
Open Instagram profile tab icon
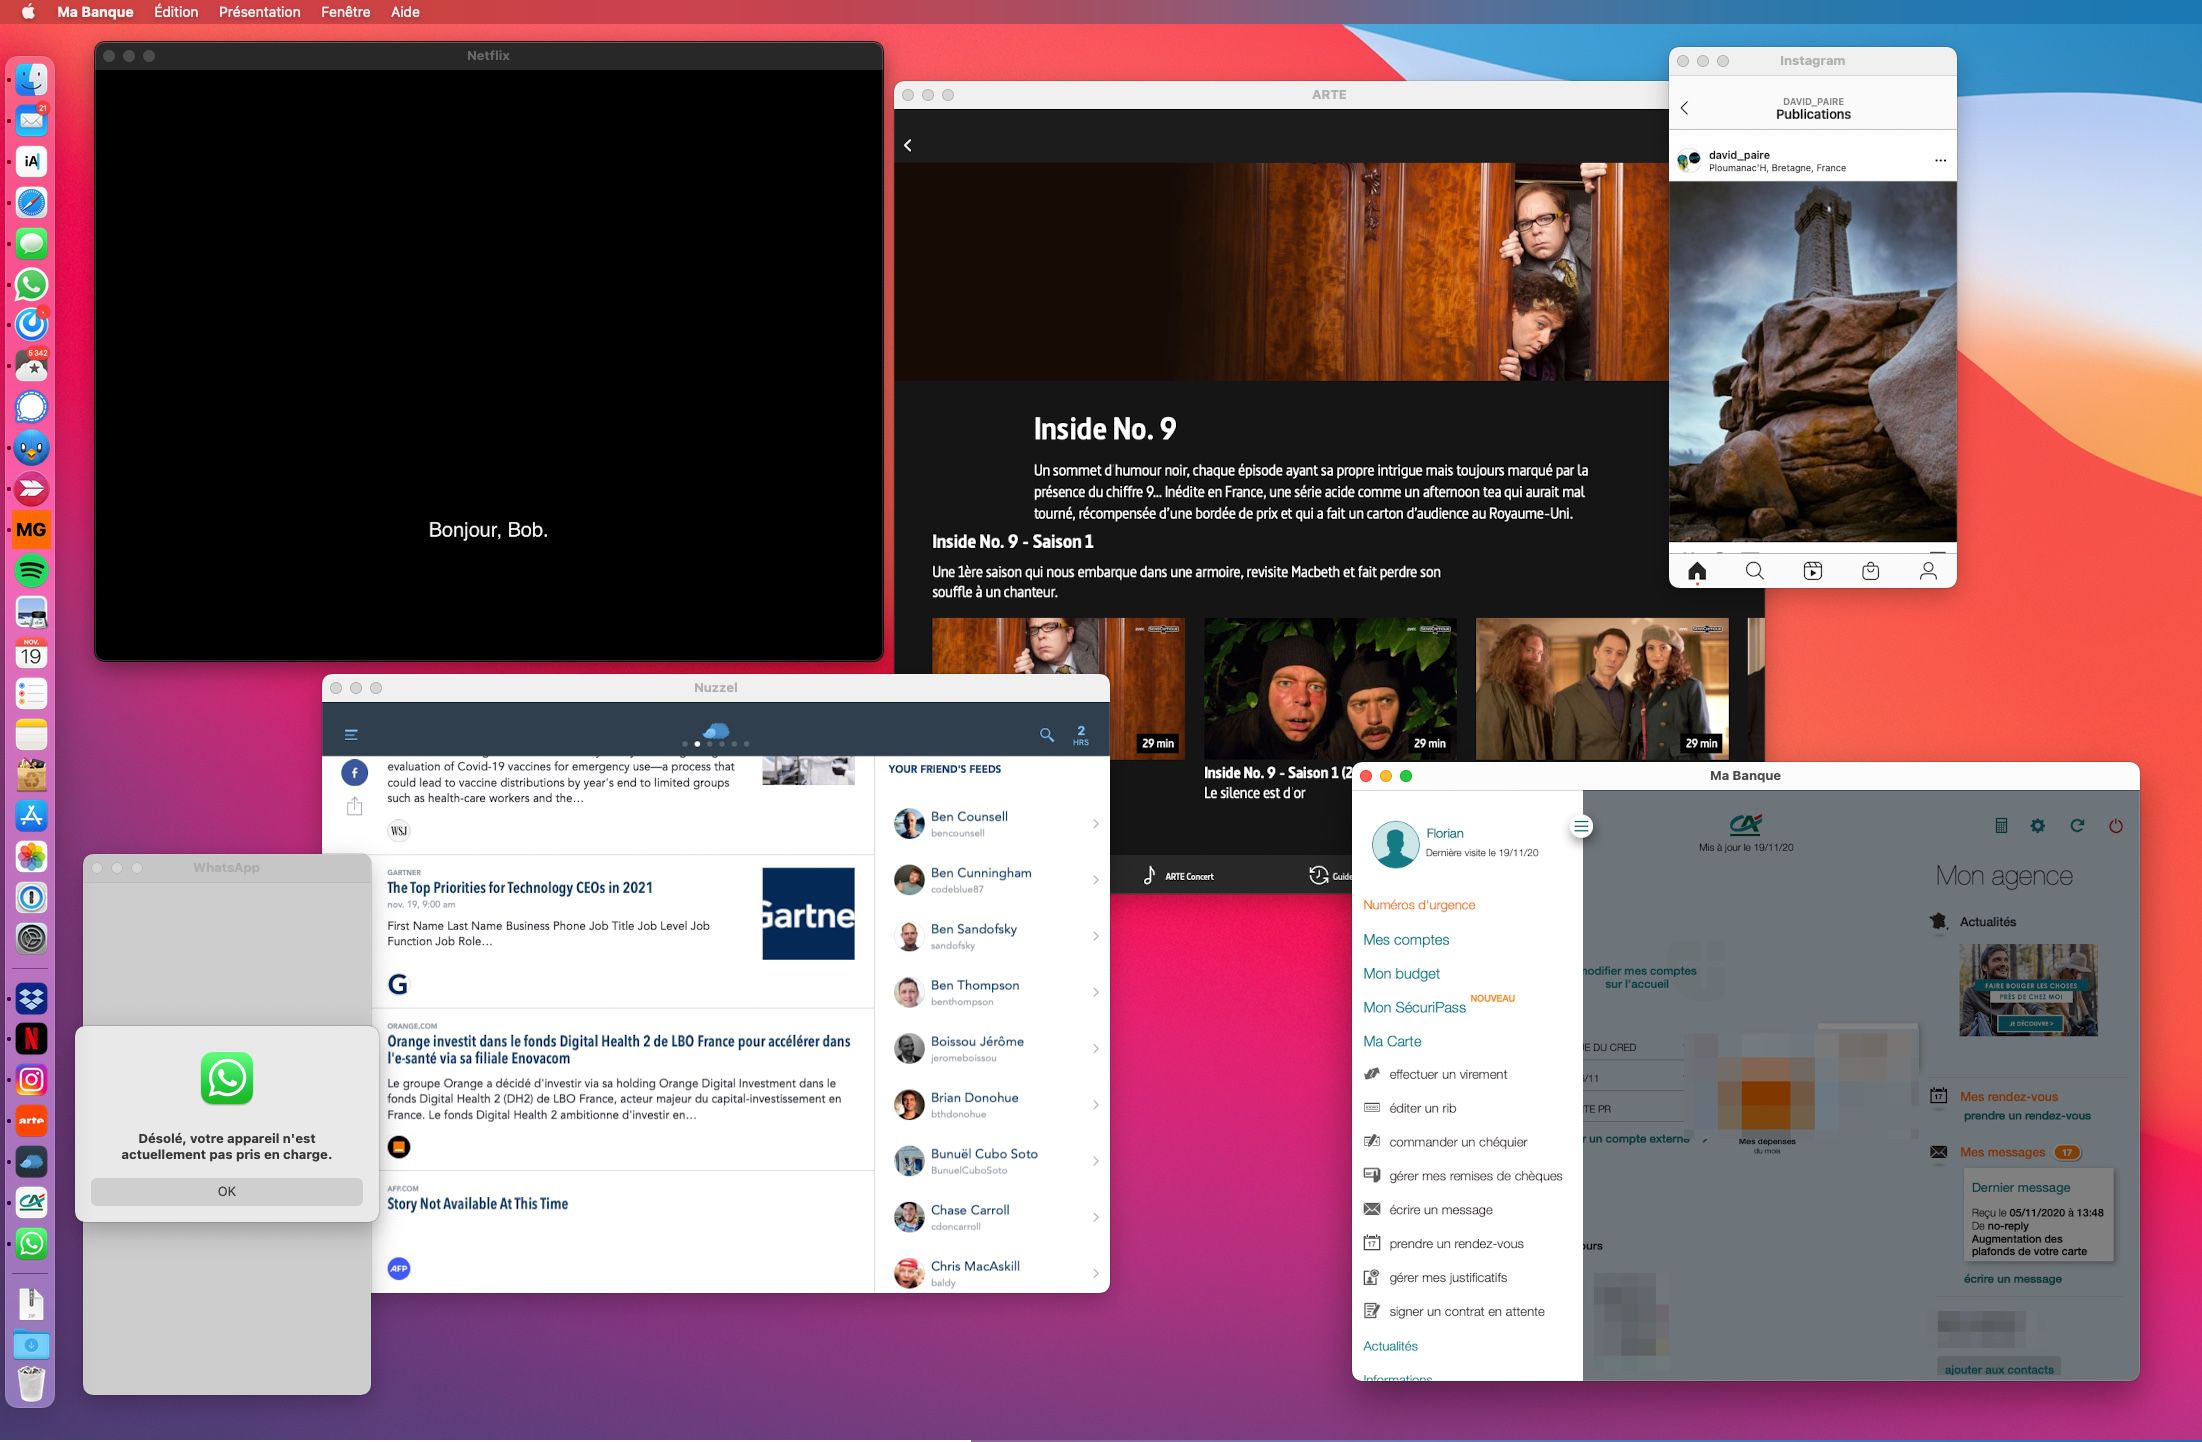click(1929, 571)
